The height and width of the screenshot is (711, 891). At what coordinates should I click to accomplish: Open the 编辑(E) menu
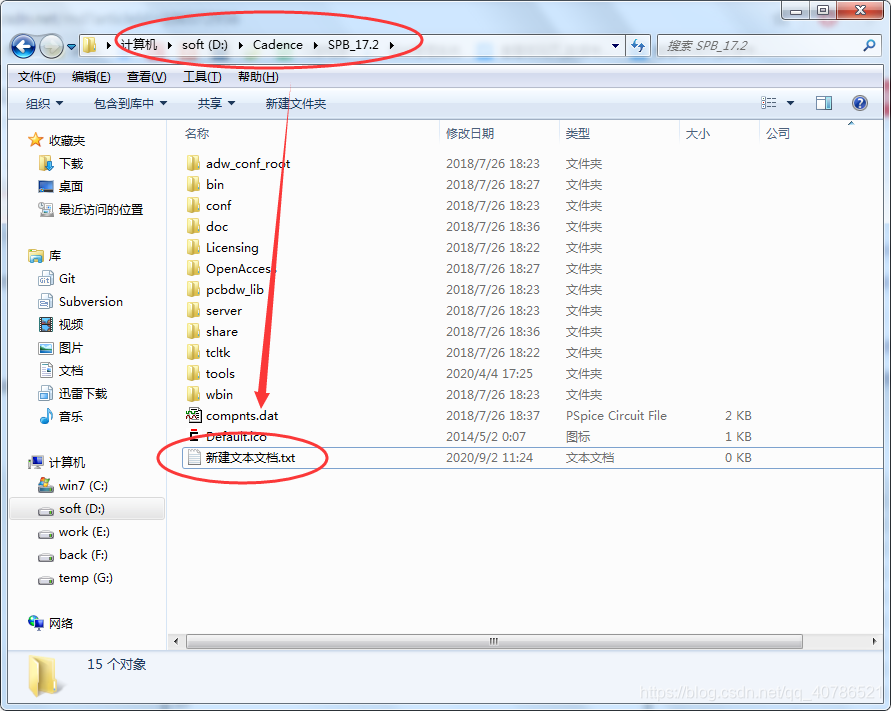[91, 77]
